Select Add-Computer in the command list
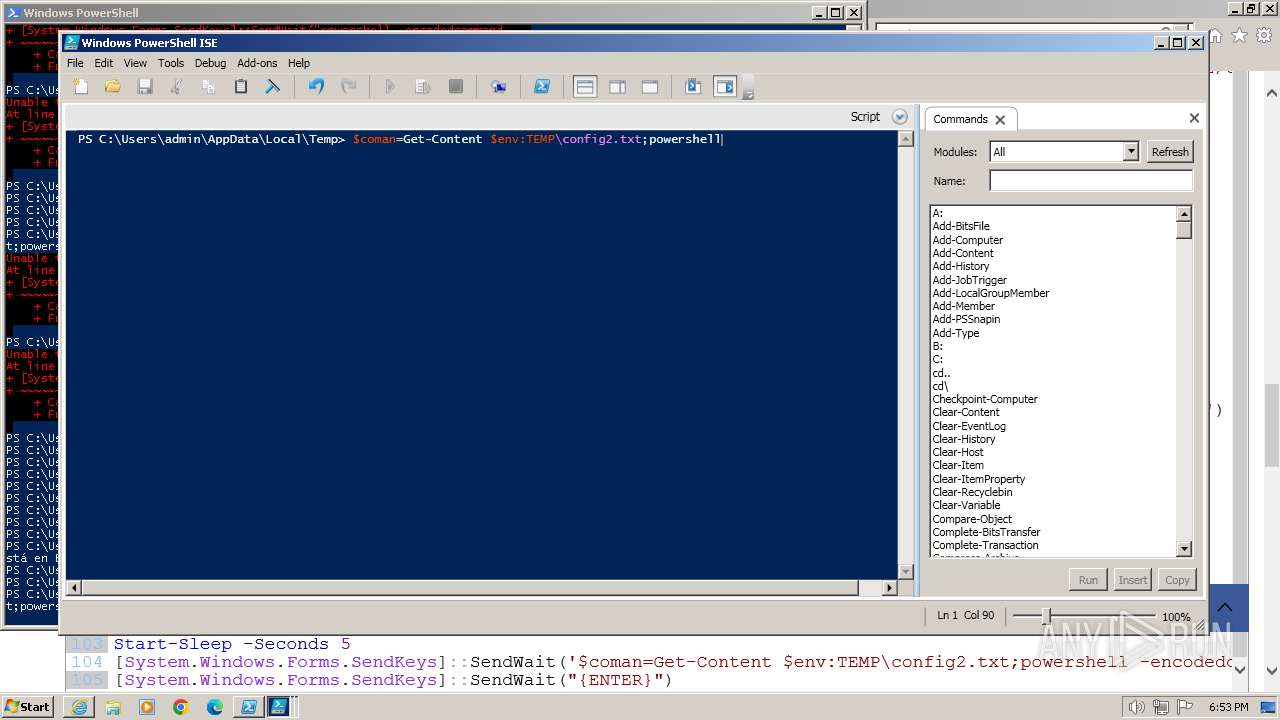 [967, 240]
